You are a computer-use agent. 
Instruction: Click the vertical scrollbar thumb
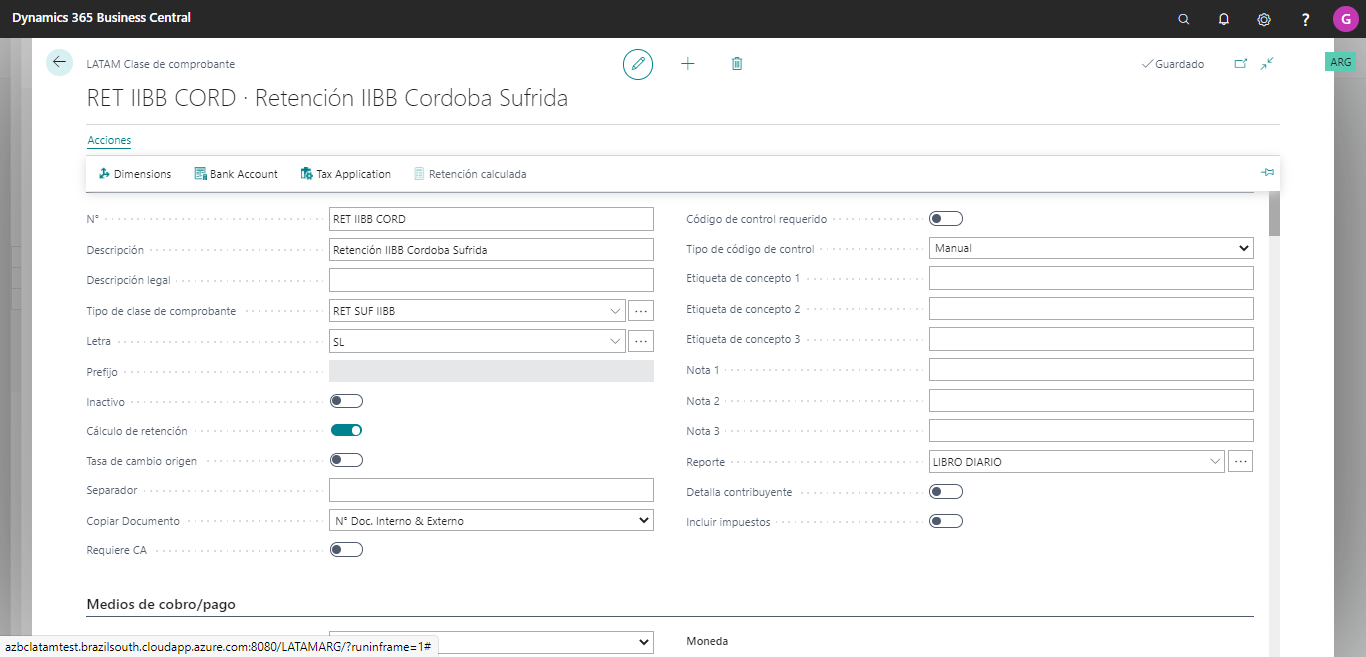[x=1274, y=212]
